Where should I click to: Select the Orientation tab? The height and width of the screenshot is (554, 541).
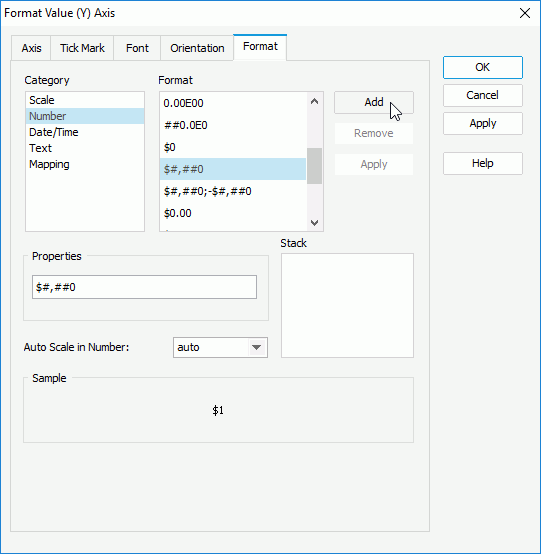(197, 48)
